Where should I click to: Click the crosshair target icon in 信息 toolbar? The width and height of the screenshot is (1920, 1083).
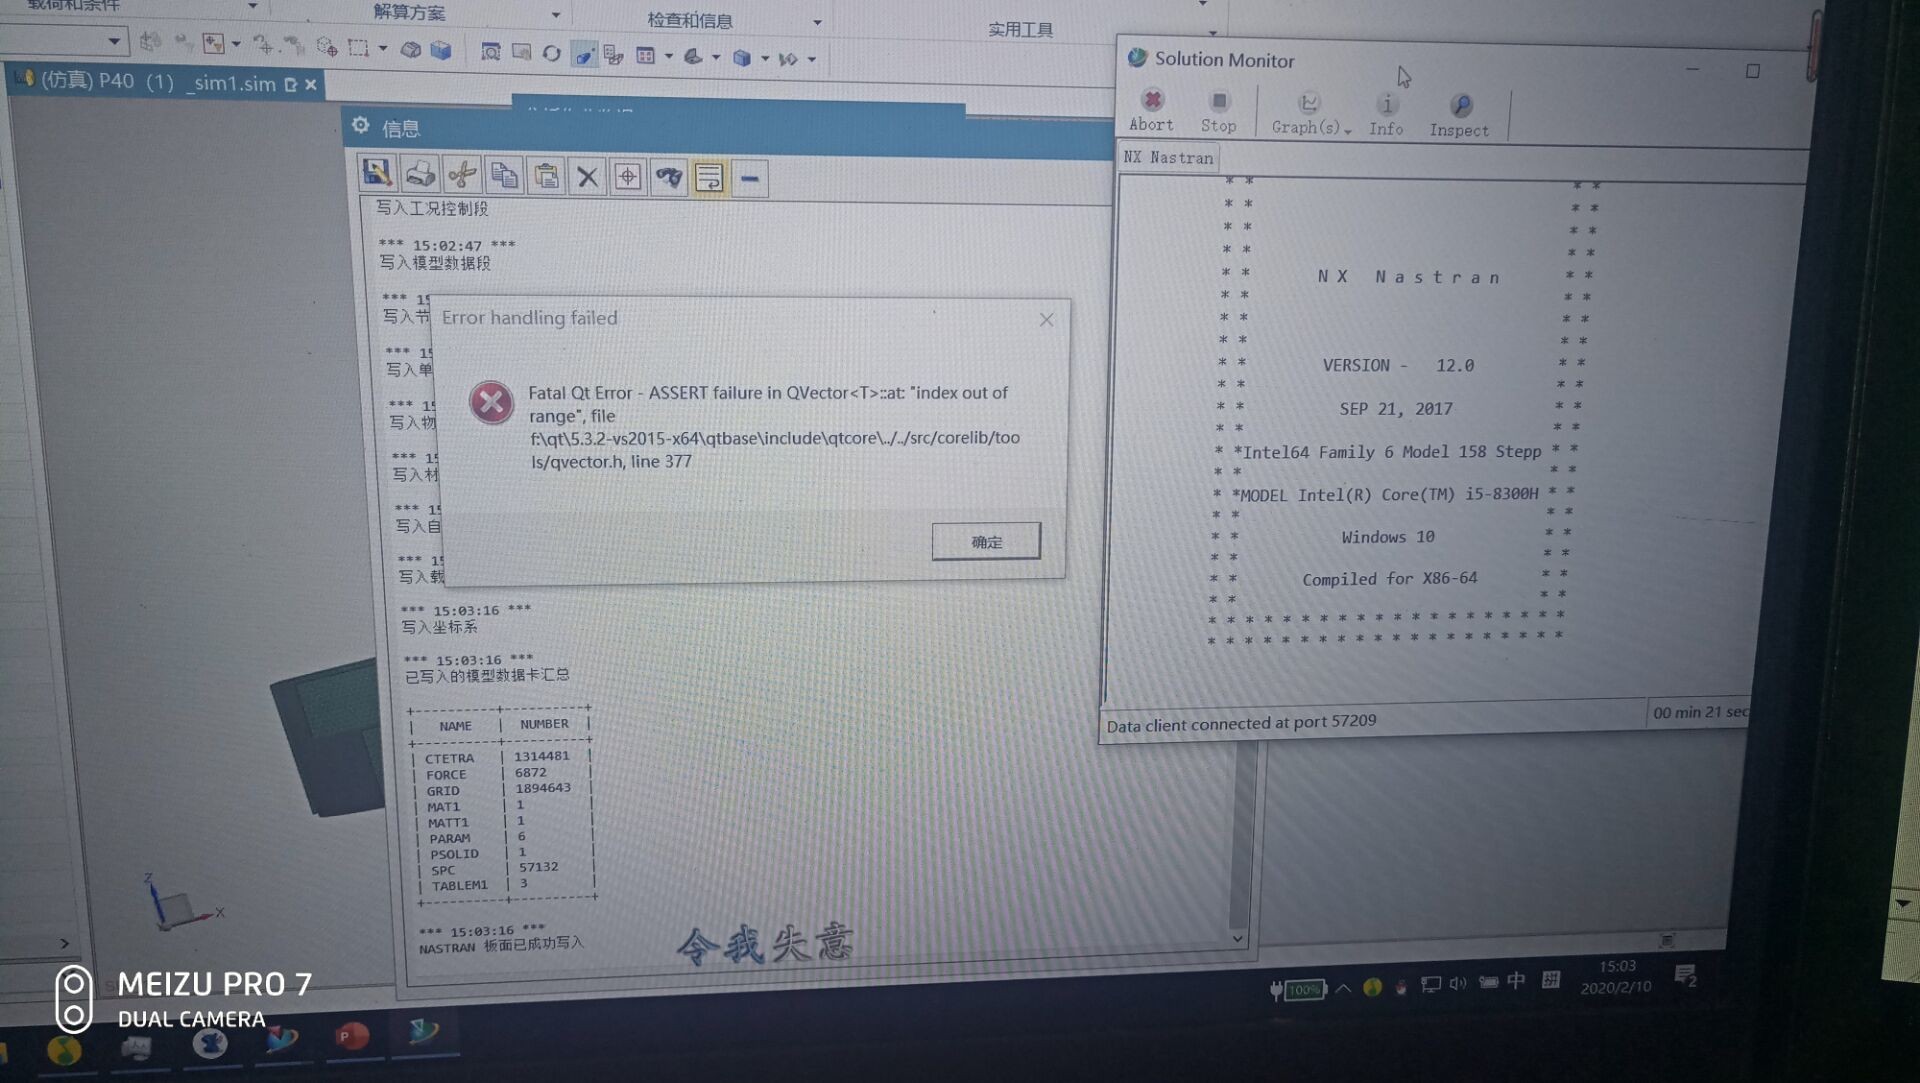tap(628, 177)
